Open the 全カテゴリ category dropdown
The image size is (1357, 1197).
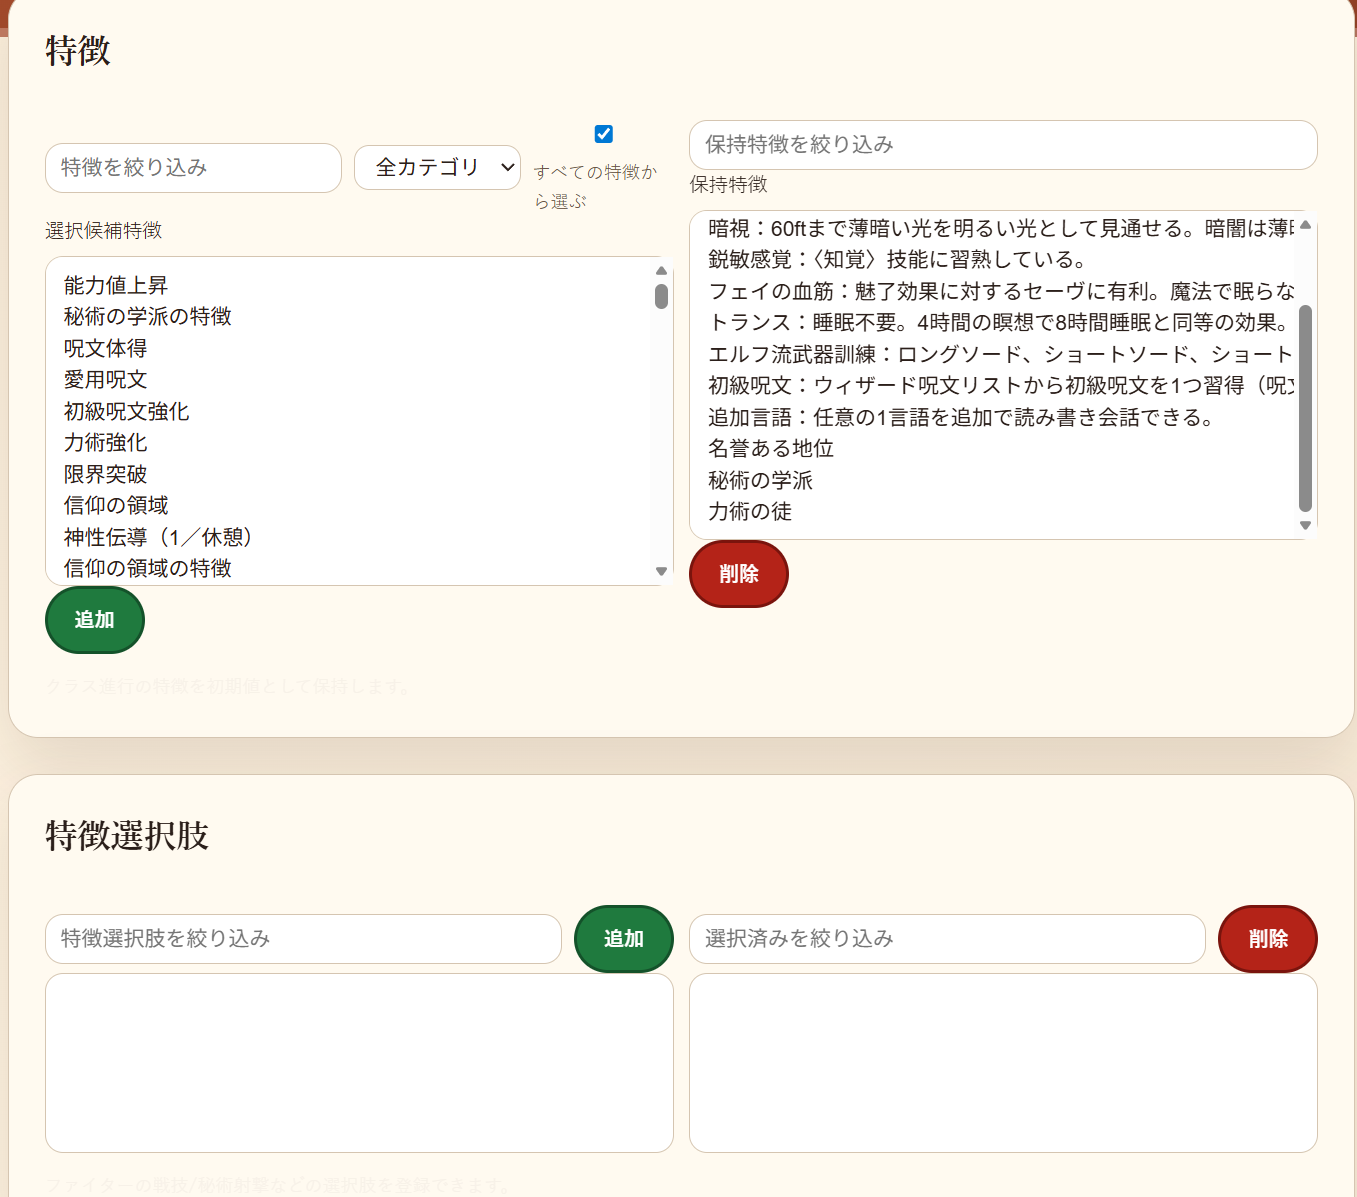437,168
